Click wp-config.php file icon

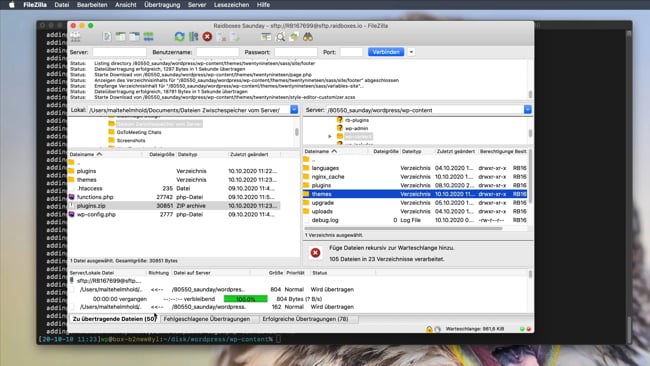(x=71, y=215)
